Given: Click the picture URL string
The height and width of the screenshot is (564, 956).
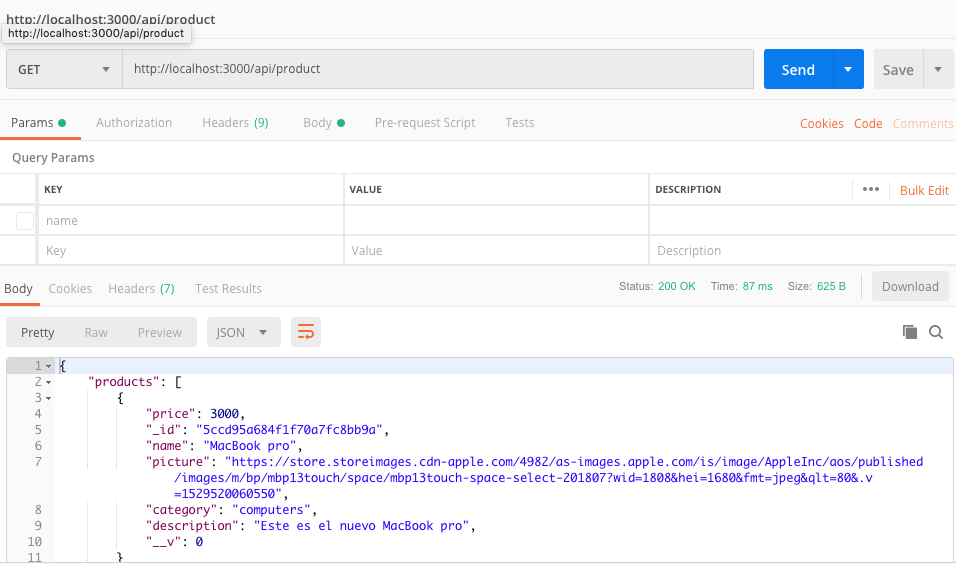Looking at the screenshot, I should point(548,477).
